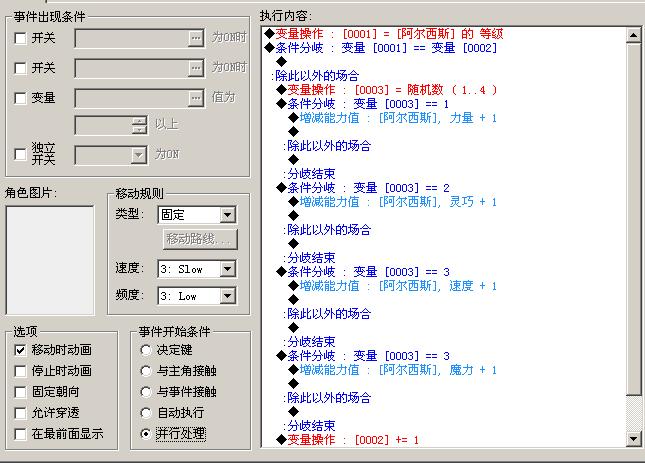Viewport: 645px width, 463px height.
Task: Enable the first 开关 condition checkbox
Action: tap(20, 38)
